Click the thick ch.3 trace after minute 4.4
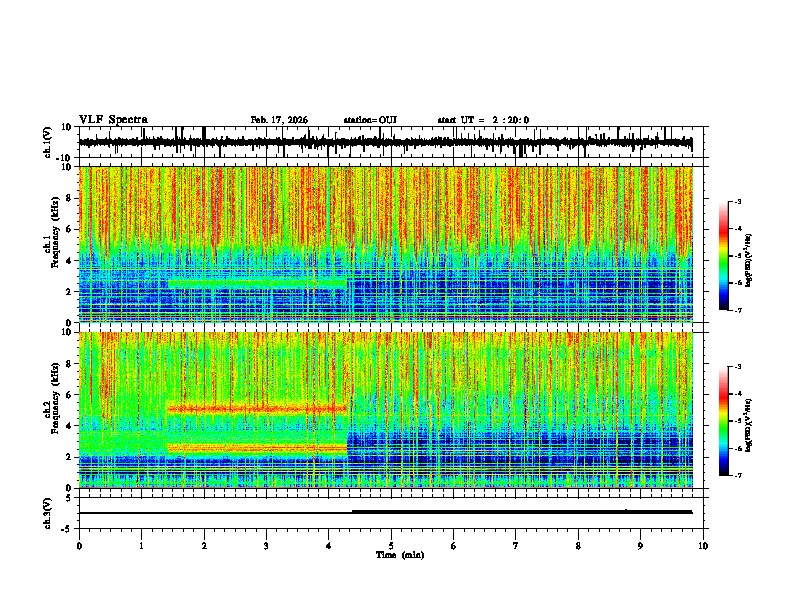Viewport: 792px width, 612px height. (x=522, y=512)
